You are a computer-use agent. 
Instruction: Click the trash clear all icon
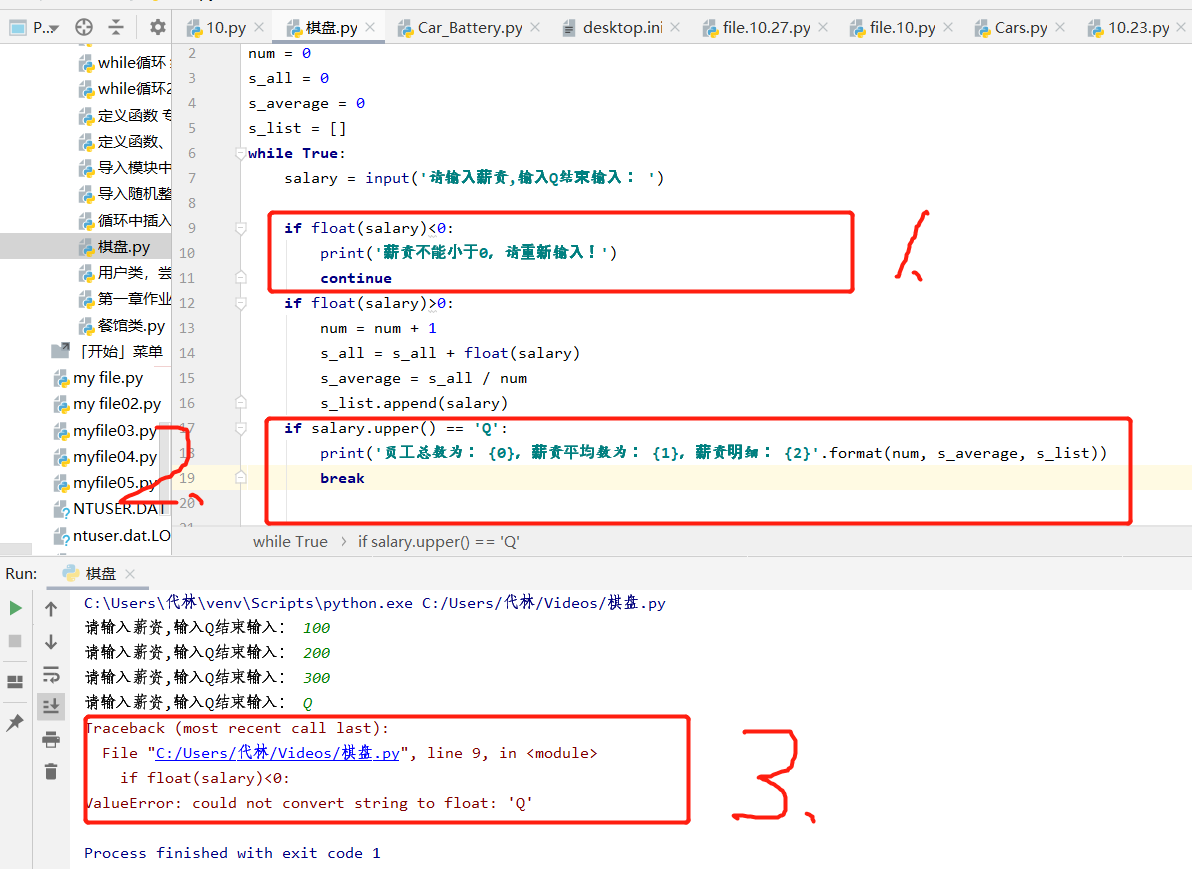(51, 772)
